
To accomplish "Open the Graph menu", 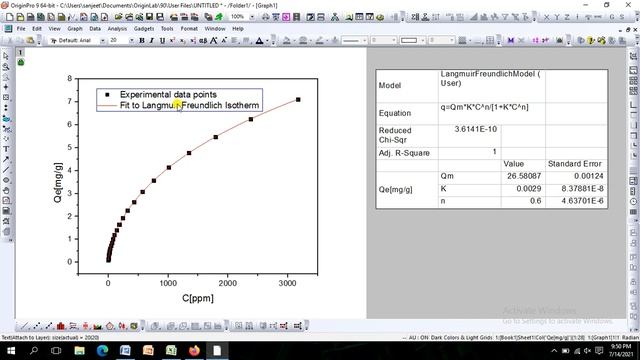I will coord(75,29).
